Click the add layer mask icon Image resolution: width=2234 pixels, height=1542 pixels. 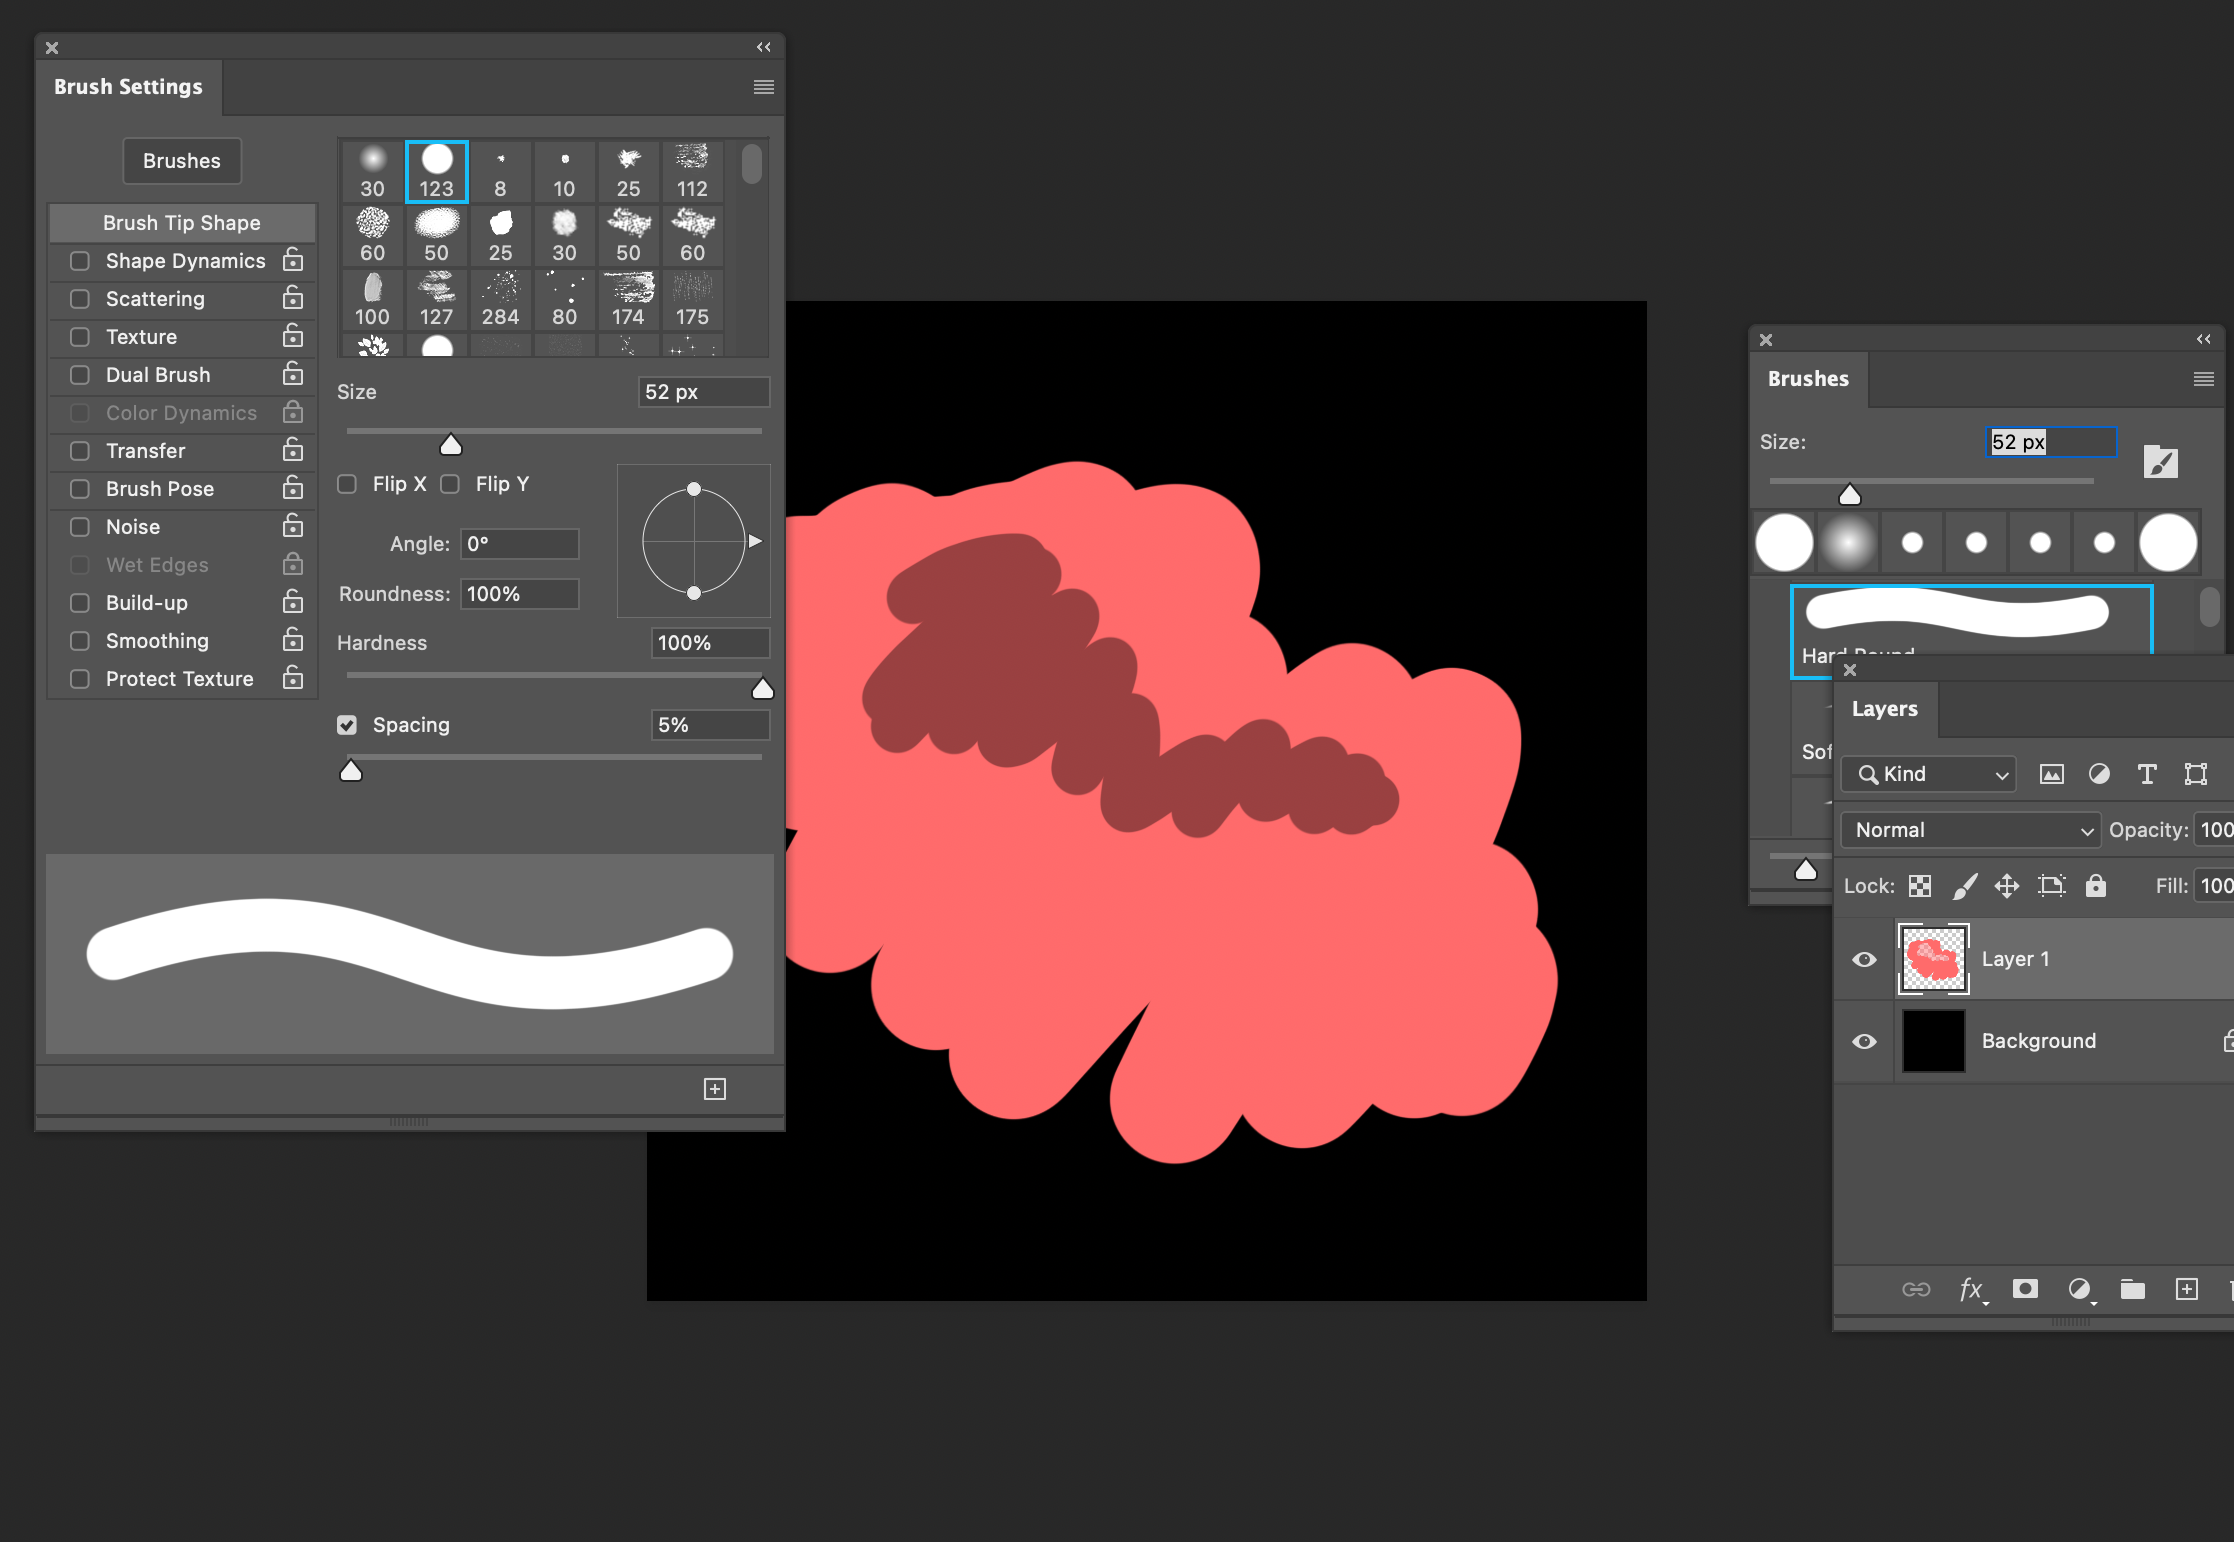point(2025,1289)
